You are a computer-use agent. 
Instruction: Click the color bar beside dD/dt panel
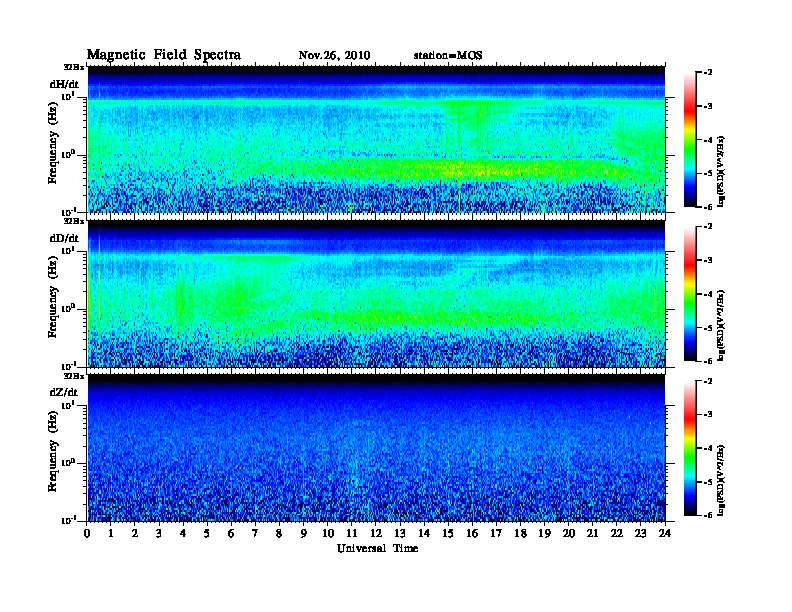click(x=690, y=293)
